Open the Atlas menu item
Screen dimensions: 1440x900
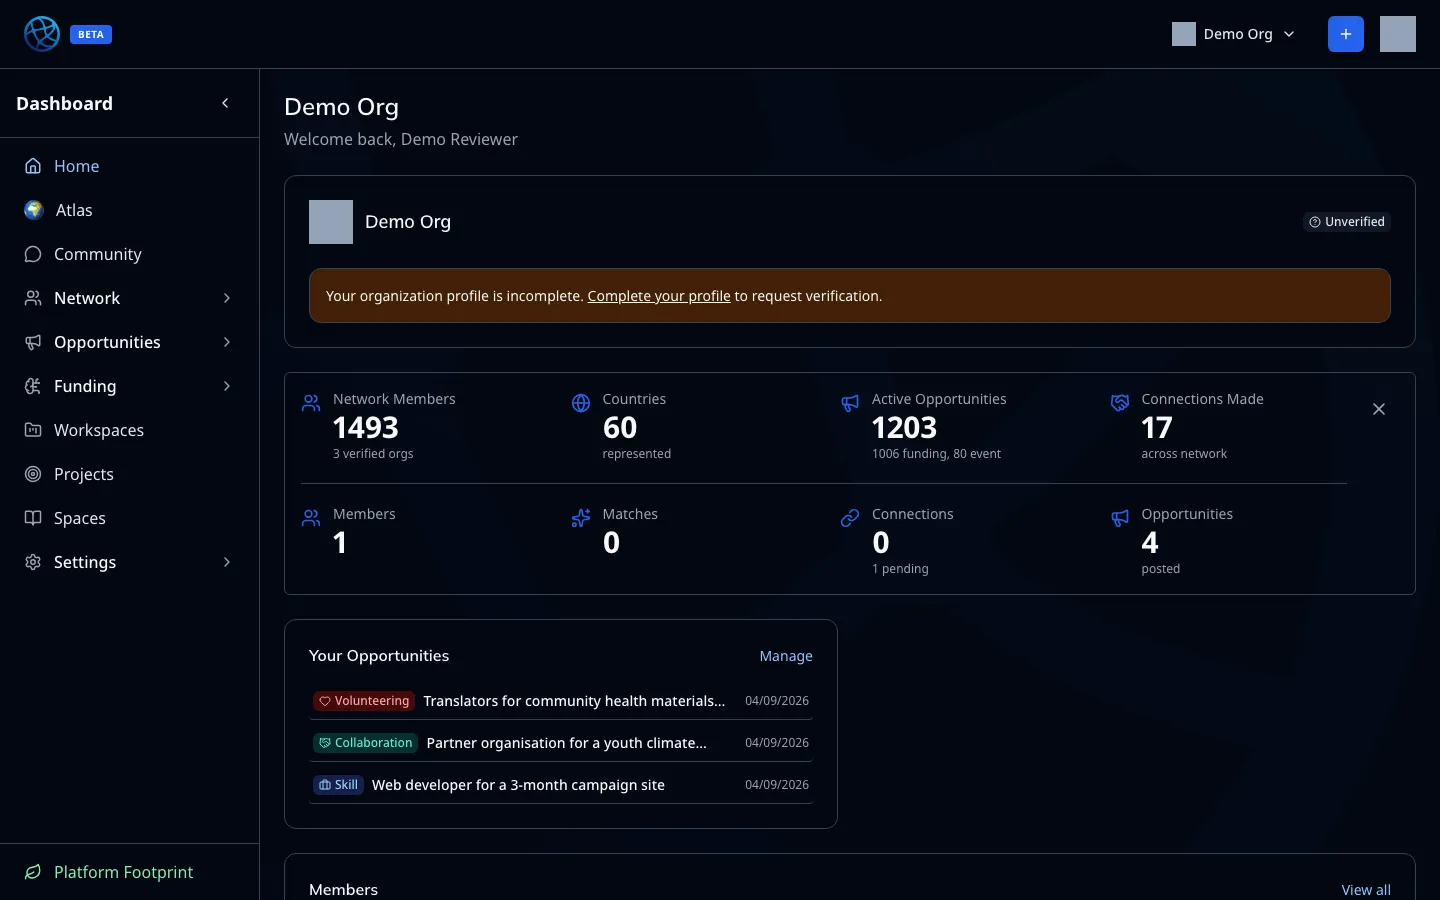click(x=129, y=210)
